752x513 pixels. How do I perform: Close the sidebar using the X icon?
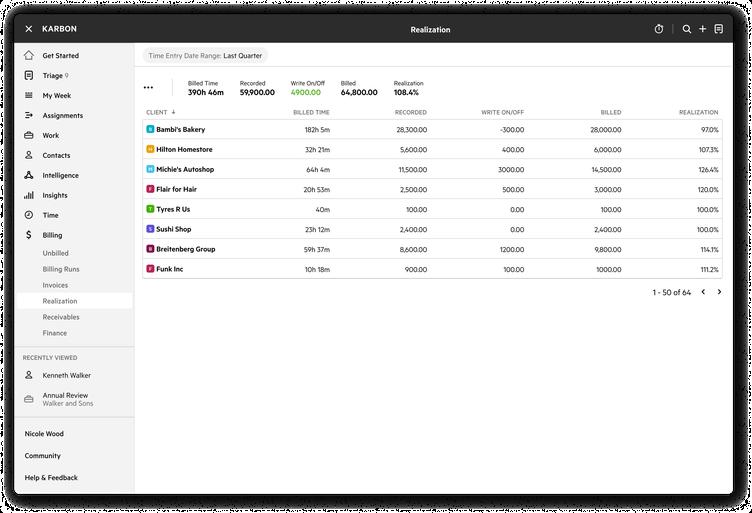pos(29,29)
